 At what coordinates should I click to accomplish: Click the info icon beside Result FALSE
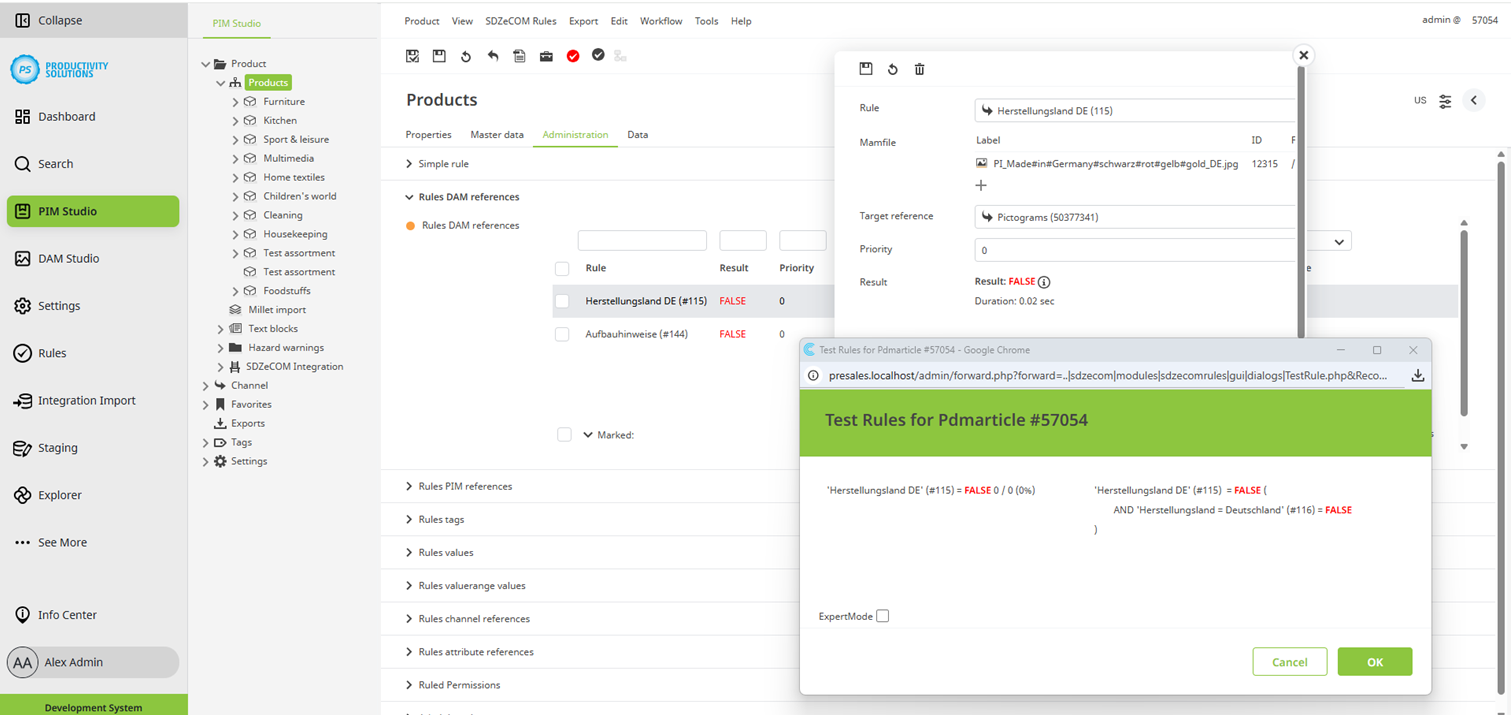click(1044, 282)
